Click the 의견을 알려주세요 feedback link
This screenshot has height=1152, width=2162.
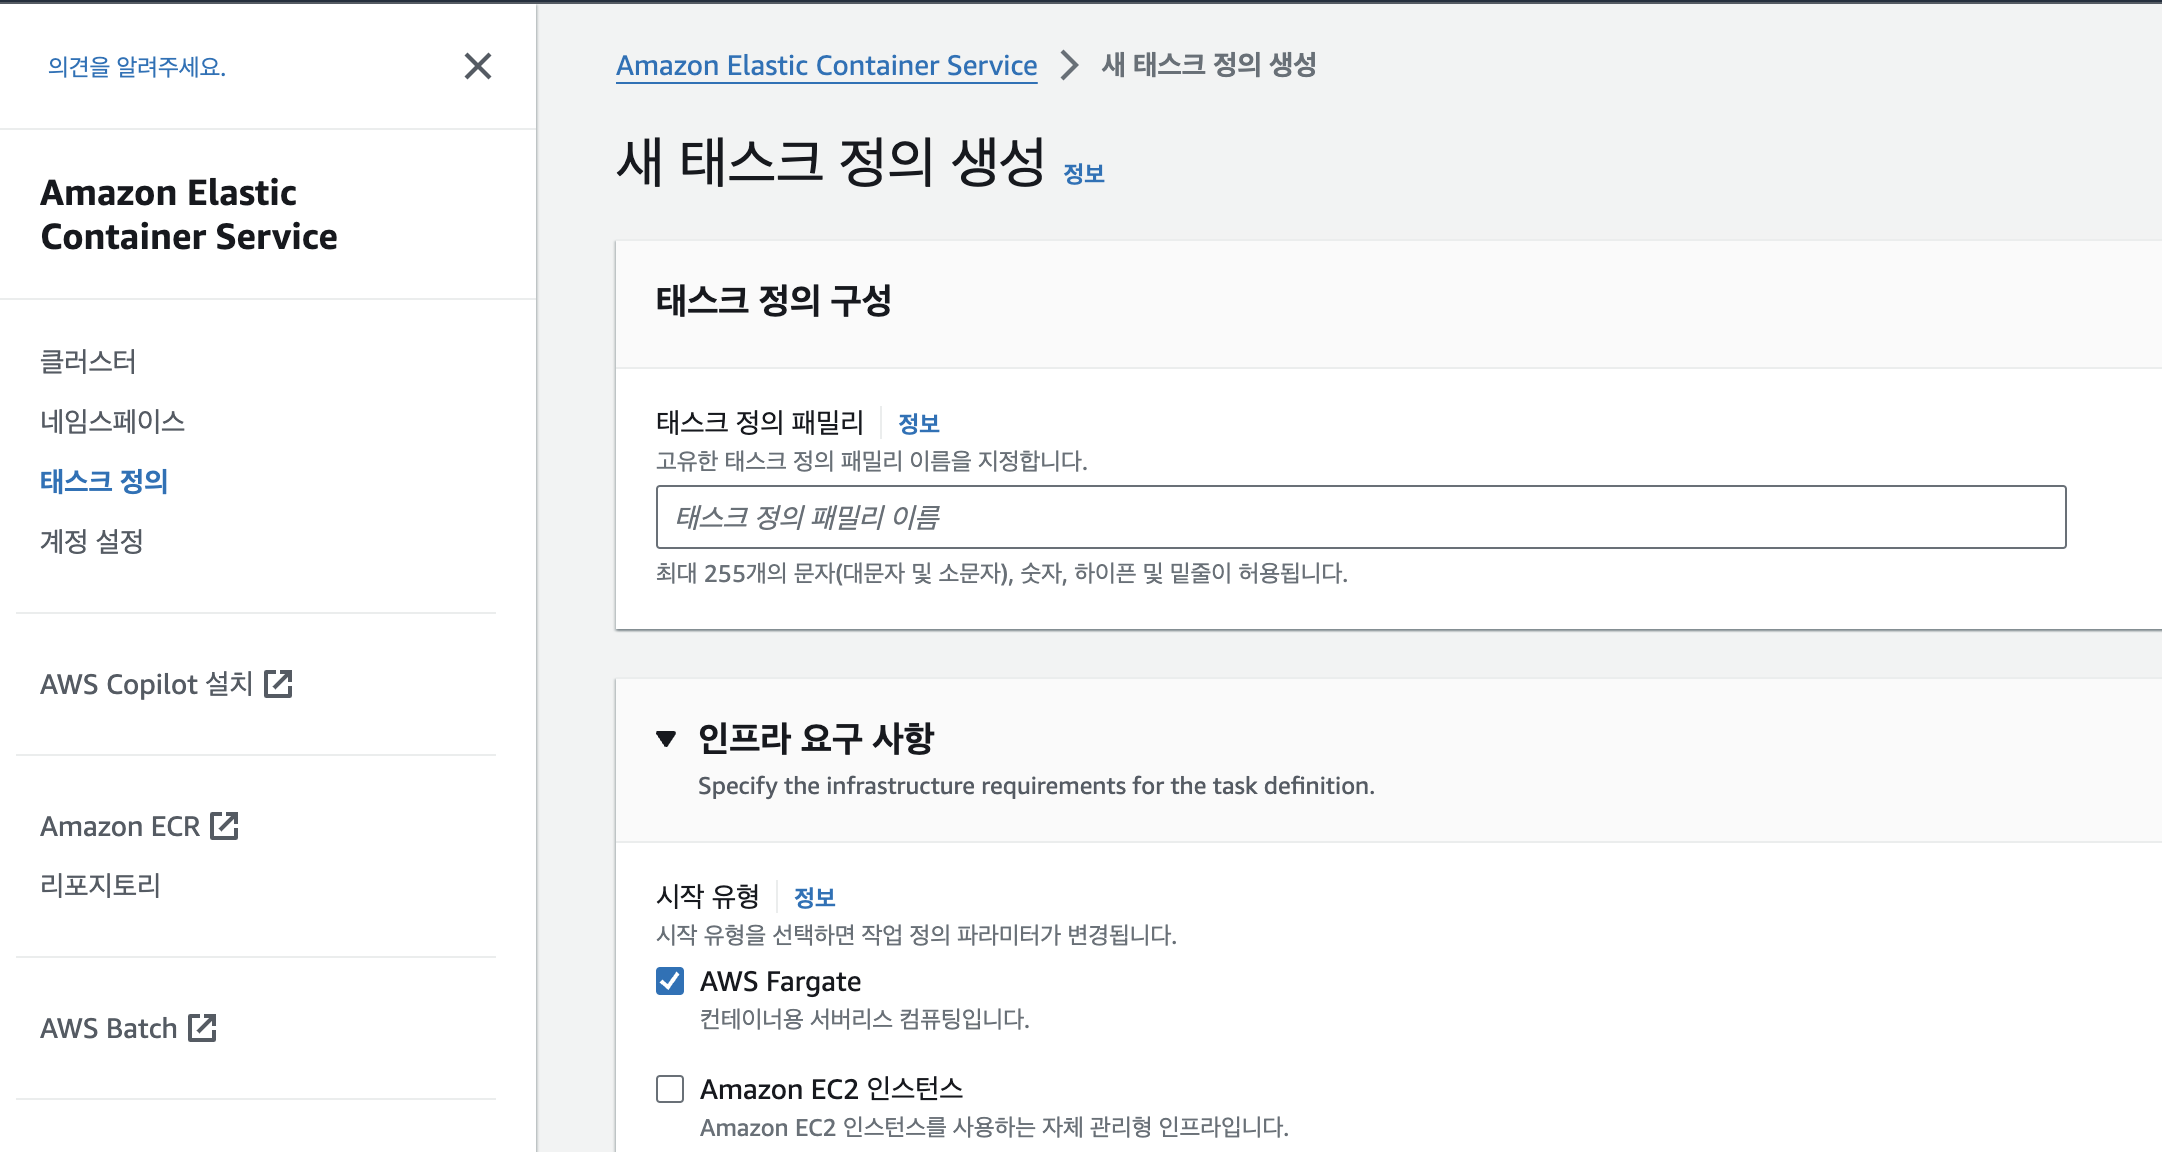coord(137,67)
